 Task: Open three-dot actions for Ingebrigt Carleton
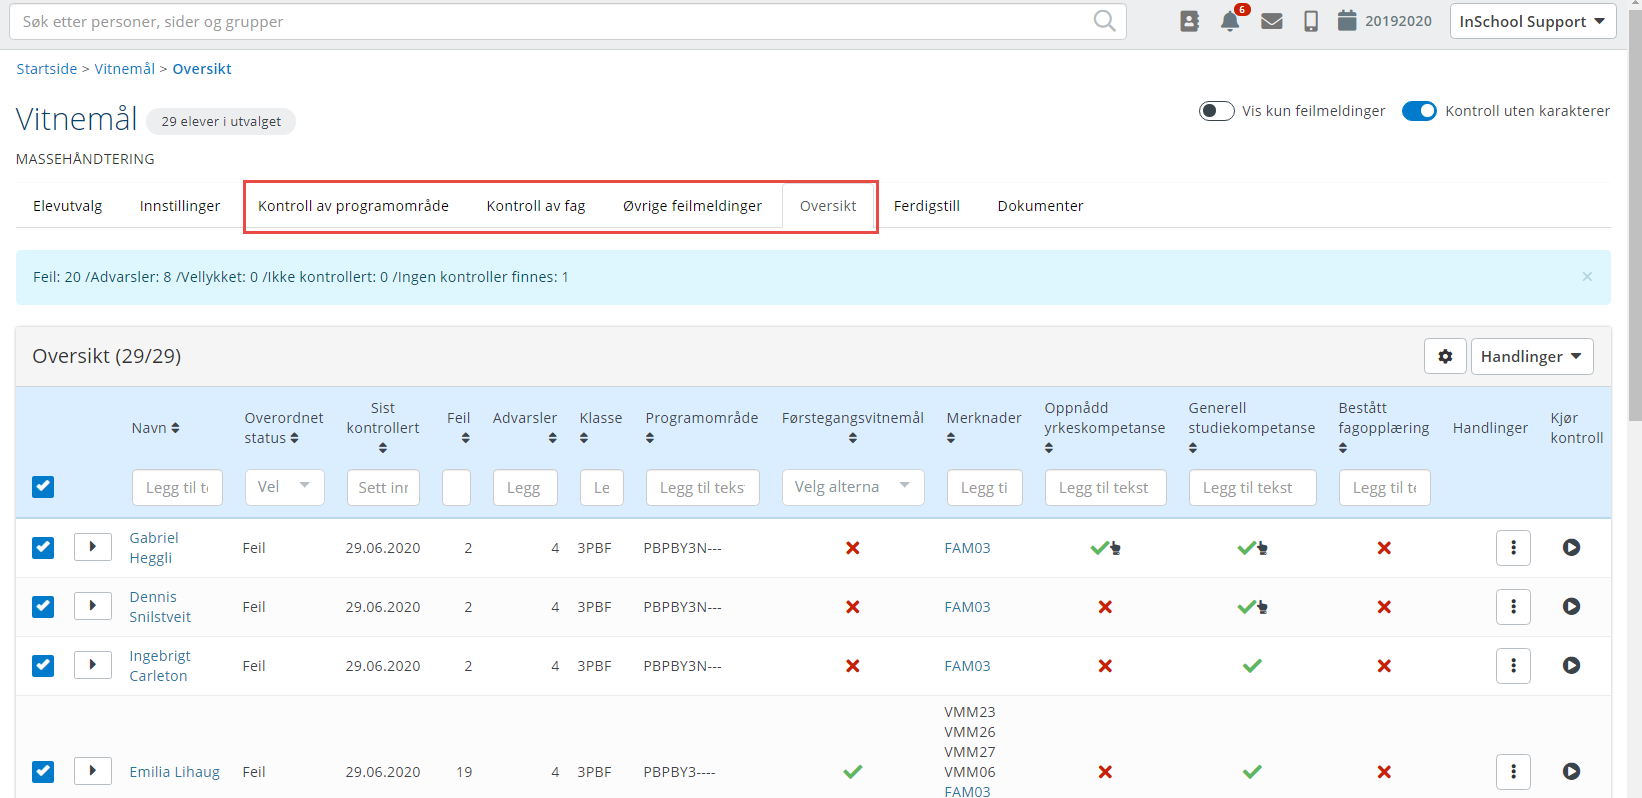point(1513,665)
